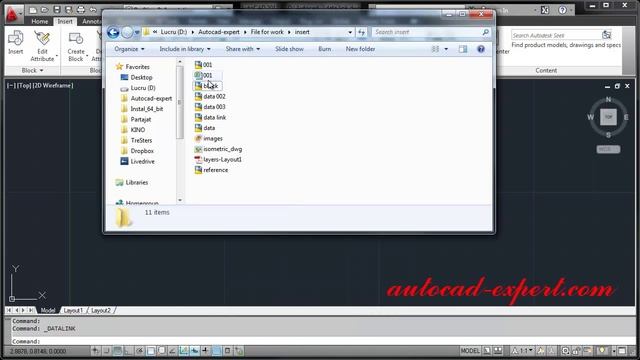
Task: Open the address bar history dropdown
Action: pos(350,32)
